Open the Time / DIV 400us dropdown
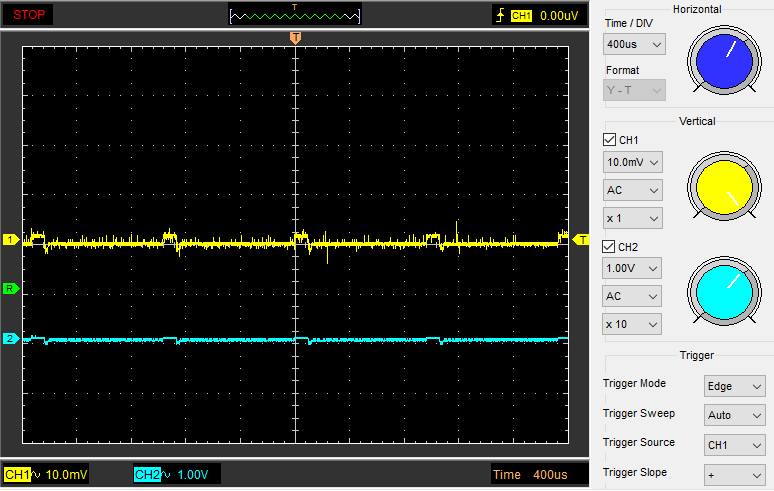The width and height of the screenshot is (774, 491). [x=635, y=45]
